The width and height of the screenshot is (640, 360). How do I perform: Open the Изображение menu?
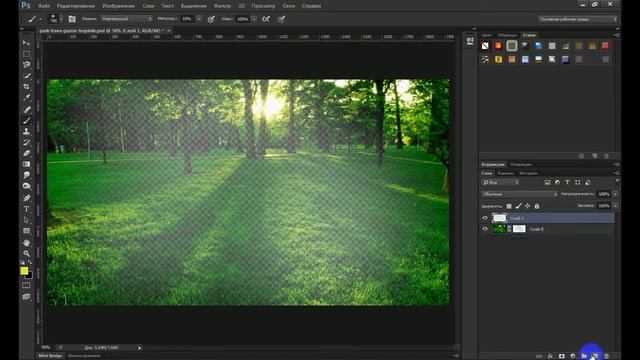click(x=118, y=6)
